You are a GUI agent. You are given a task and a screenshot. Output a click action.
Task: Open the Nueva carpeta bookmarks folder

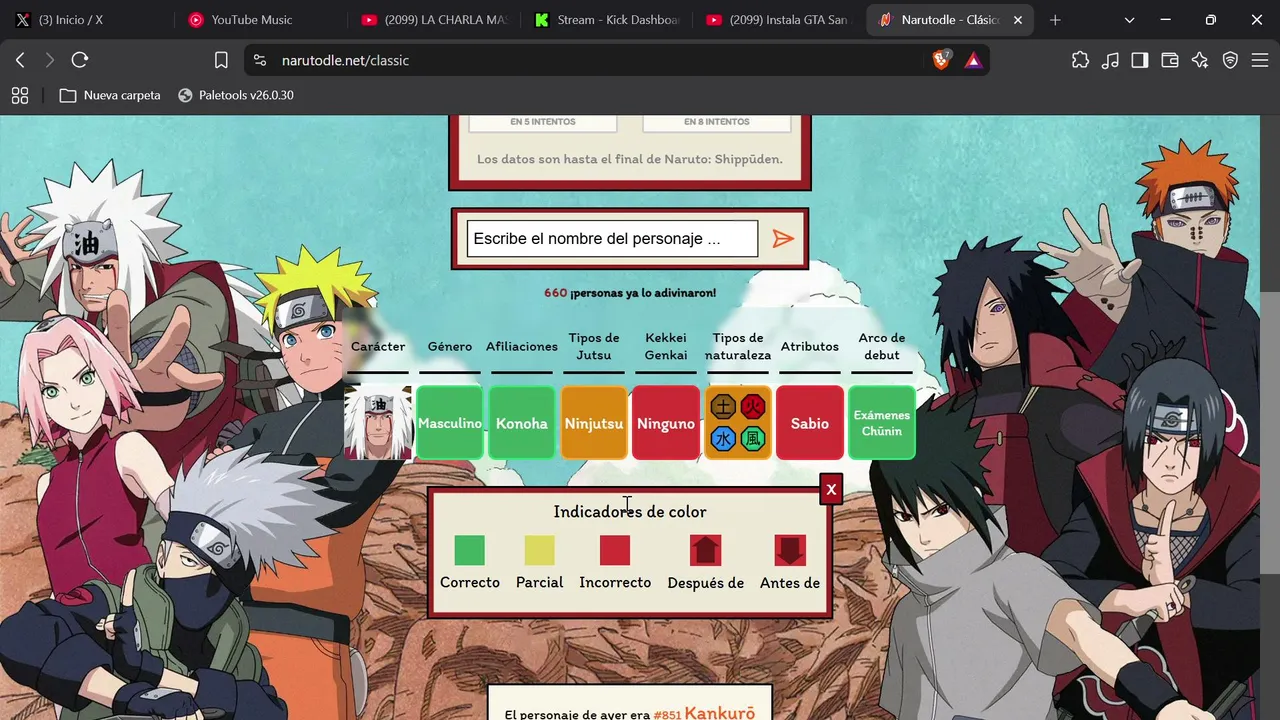[110, 95]
